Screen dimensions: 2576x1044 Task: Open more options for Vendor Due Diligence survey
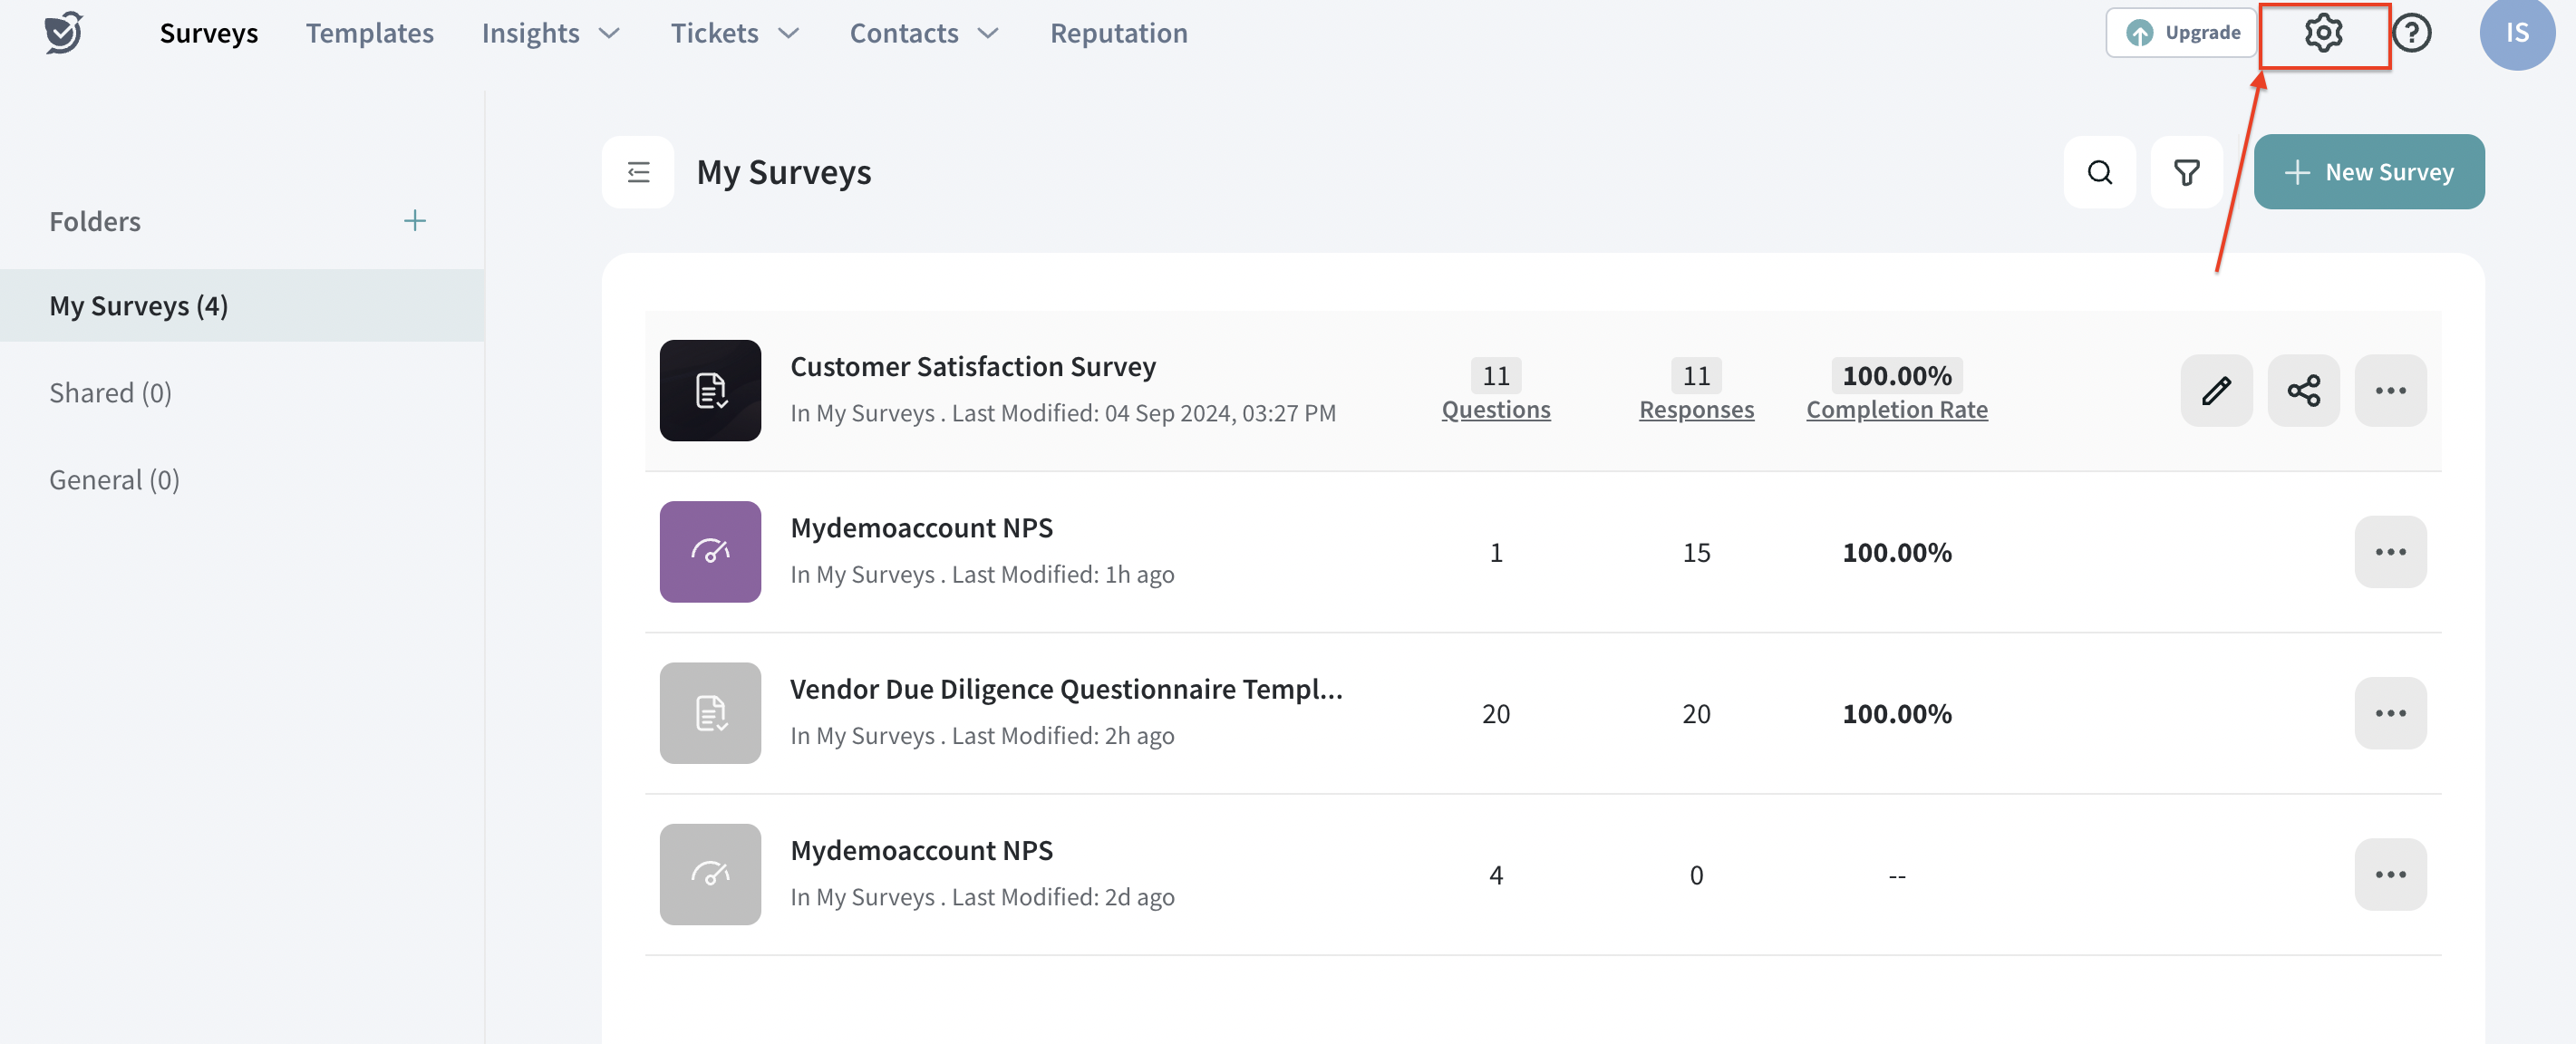[2389, 714]
